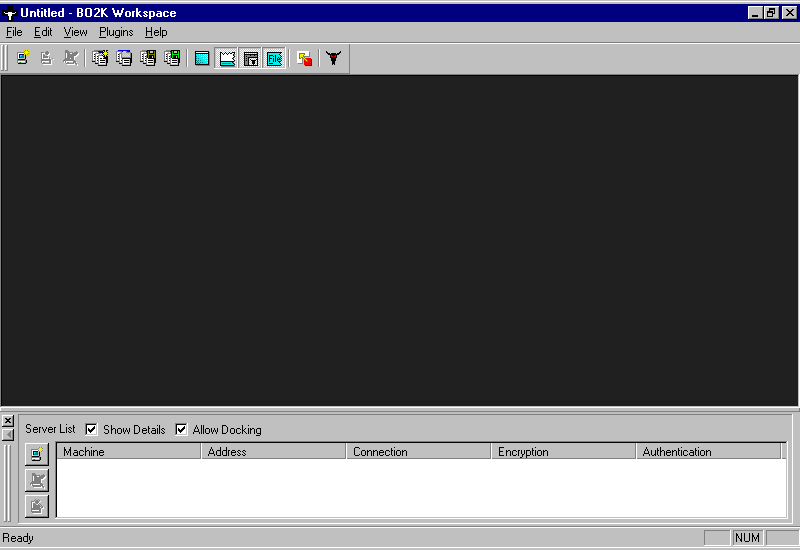Click the Machine column header
800x550 pixels.
[128, 452]
